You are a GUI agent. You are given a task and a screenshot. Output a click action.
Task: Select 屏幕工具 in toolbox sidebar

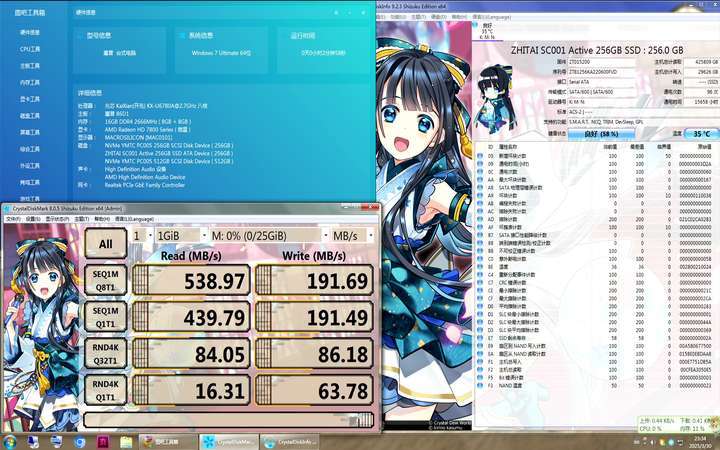tap(30, 132)
